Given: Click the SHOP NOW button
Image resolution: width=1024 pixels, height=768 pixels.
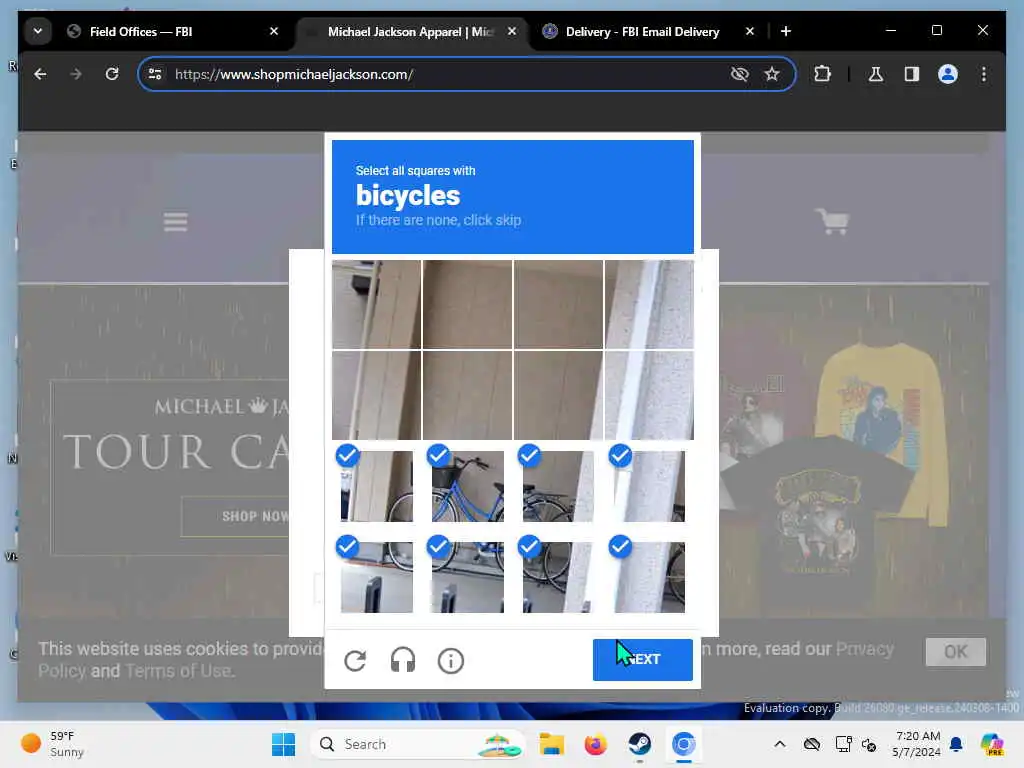Looking at the screenshot, I should pyautogui.click(x=255, y=517).
